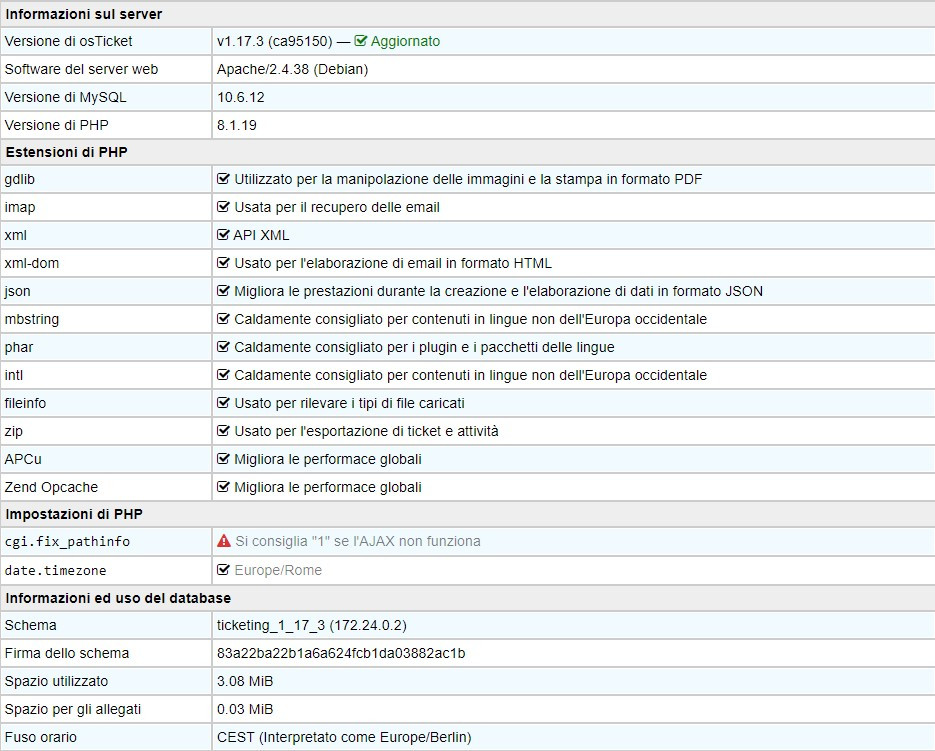The image size is (935, 751).
Task: Click the checkmark for phar extension
Action: 224,347
